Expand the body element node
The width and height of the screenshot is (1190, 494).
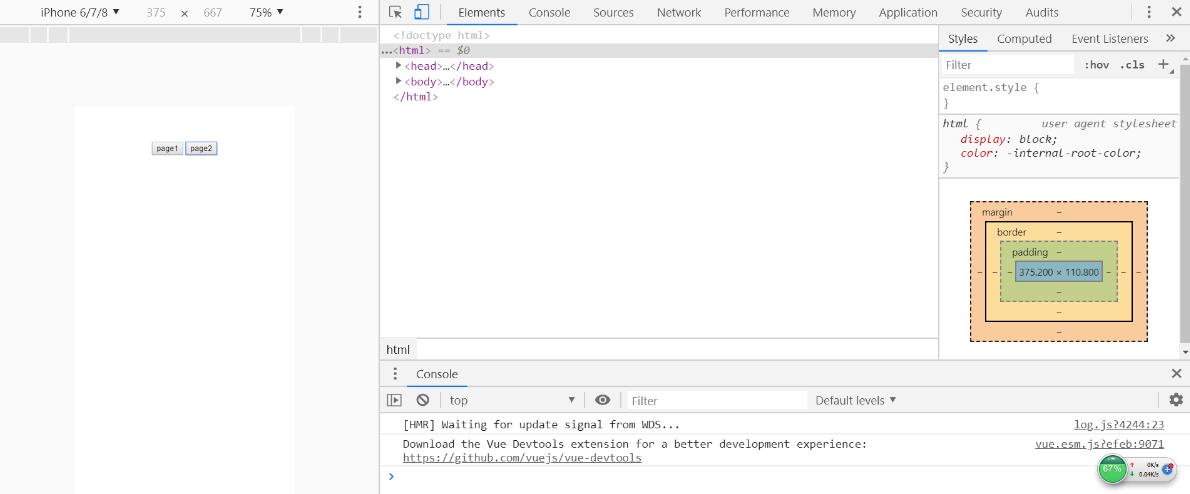coord(399,82)
